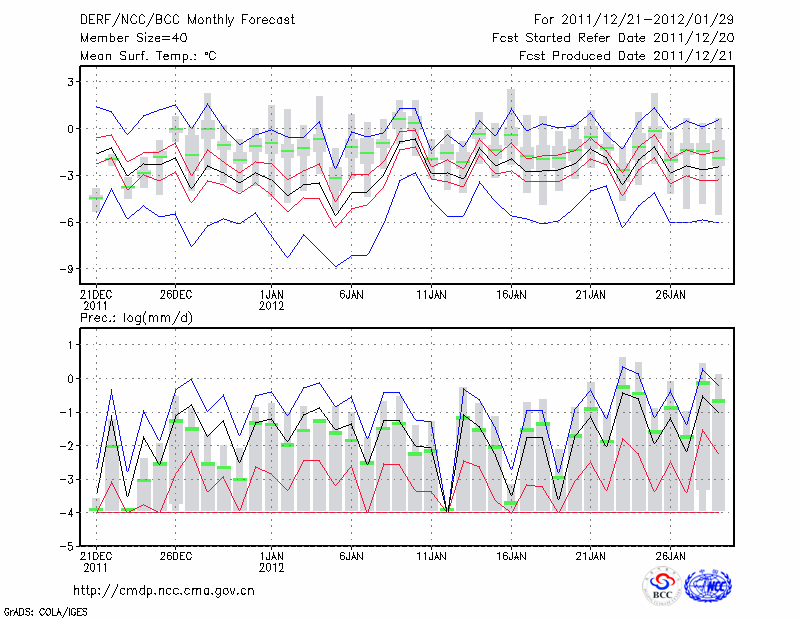Click the BCC logo icon
Viewport: 800px width, 618px height.
pyautogui.click(x=662, y=585)
